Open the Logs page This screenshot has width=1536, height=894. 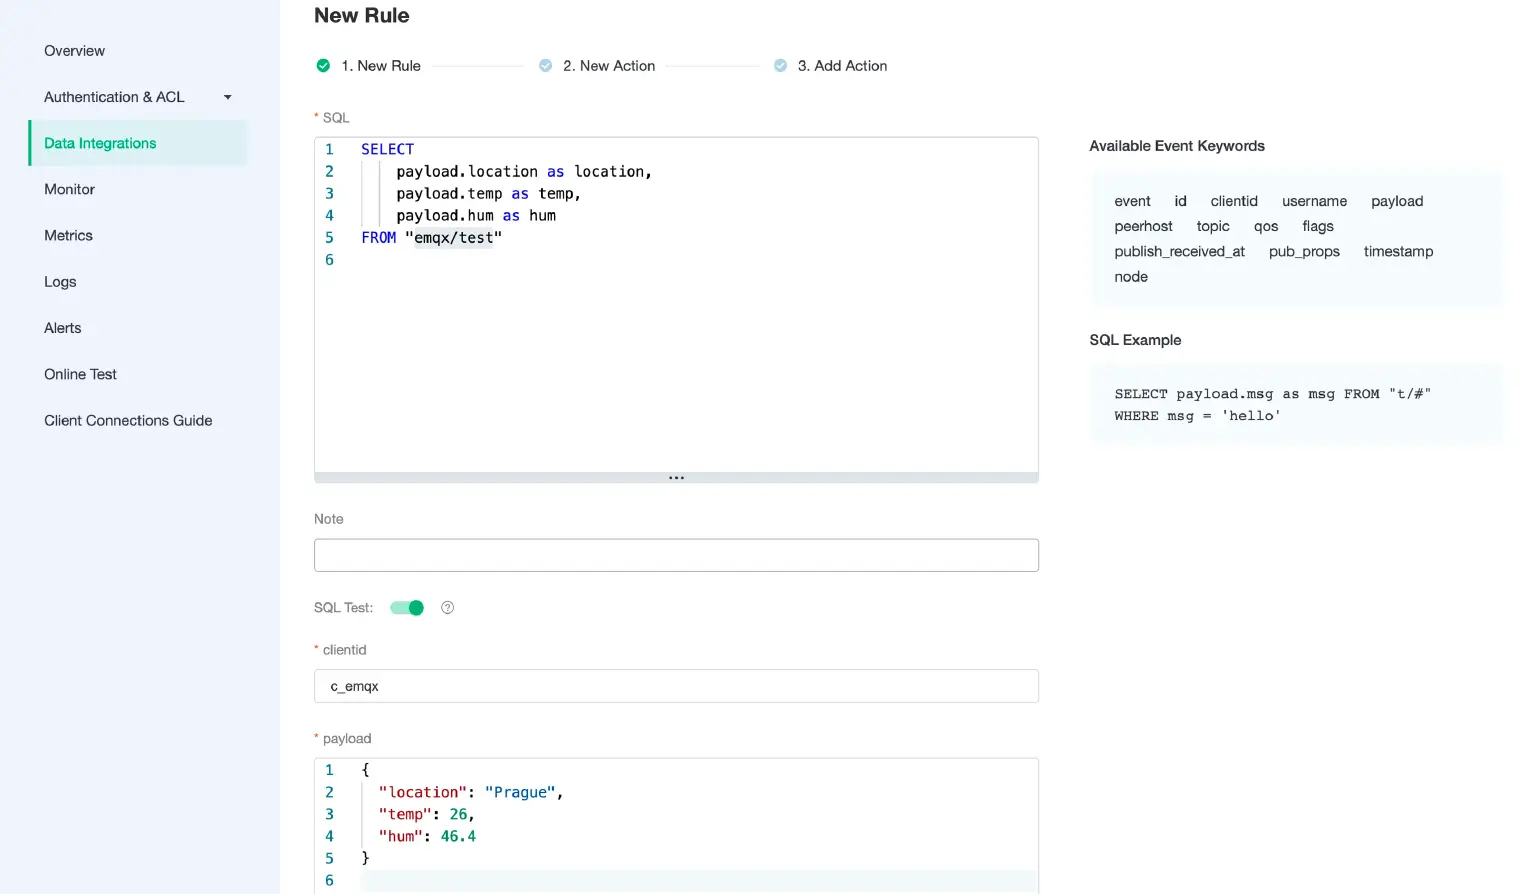tap(60, 282)
